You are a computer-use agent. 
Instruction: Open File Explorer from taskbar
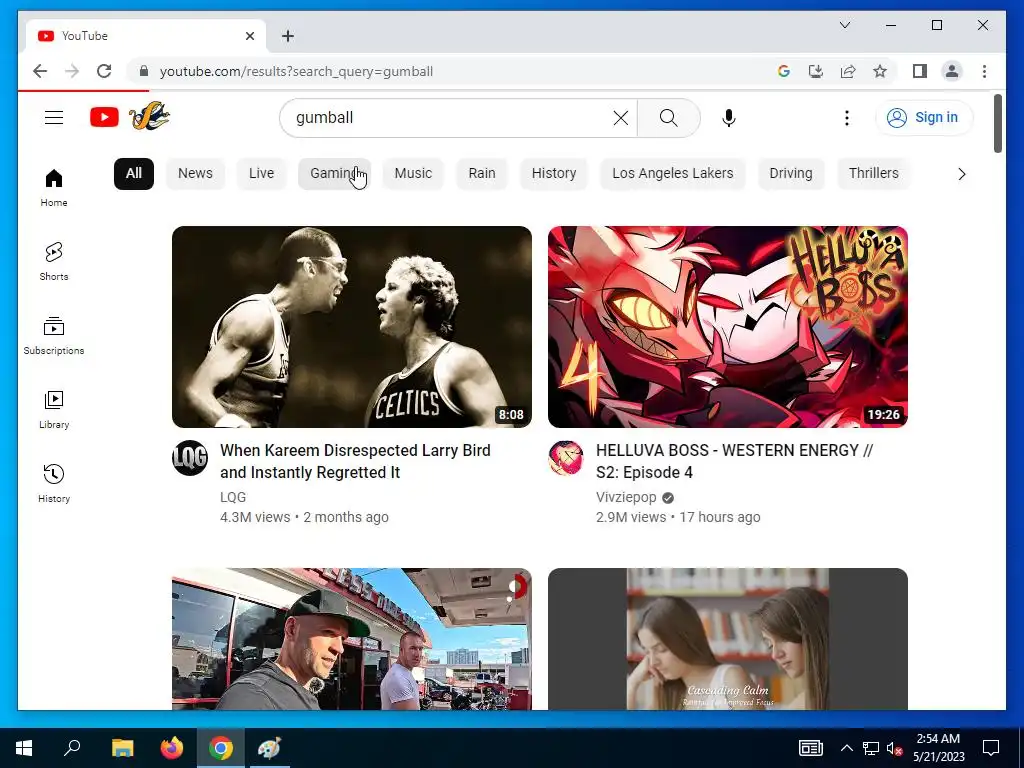(x=122, y=748)
